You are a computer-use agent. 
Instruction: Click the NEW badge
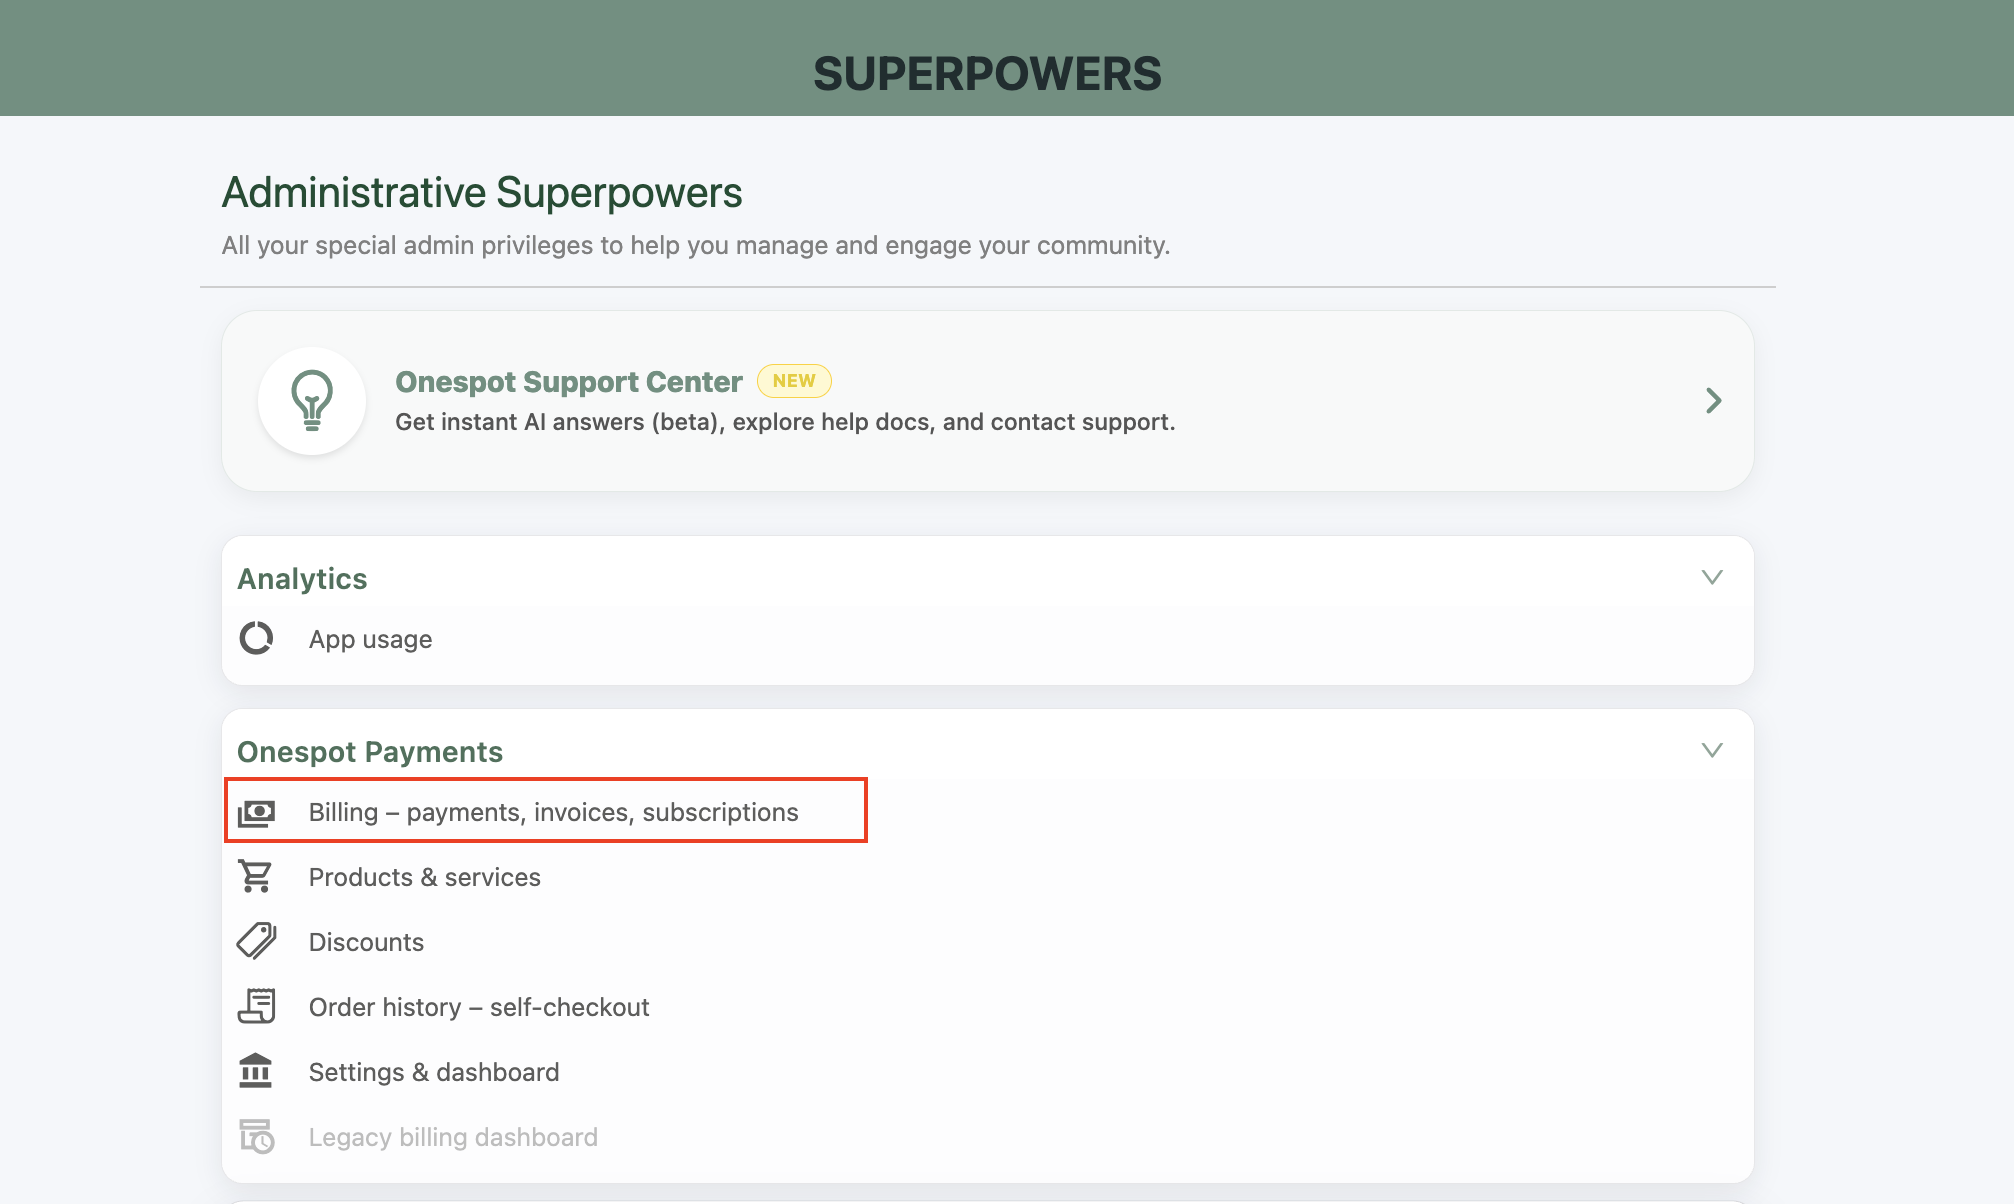click(x=794, y=381)
